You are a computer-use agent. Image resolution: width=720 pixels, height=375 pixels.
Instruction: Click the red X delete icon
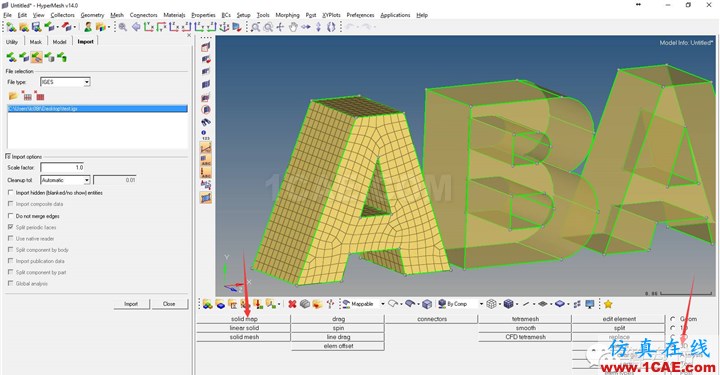[x=292, y=304]
